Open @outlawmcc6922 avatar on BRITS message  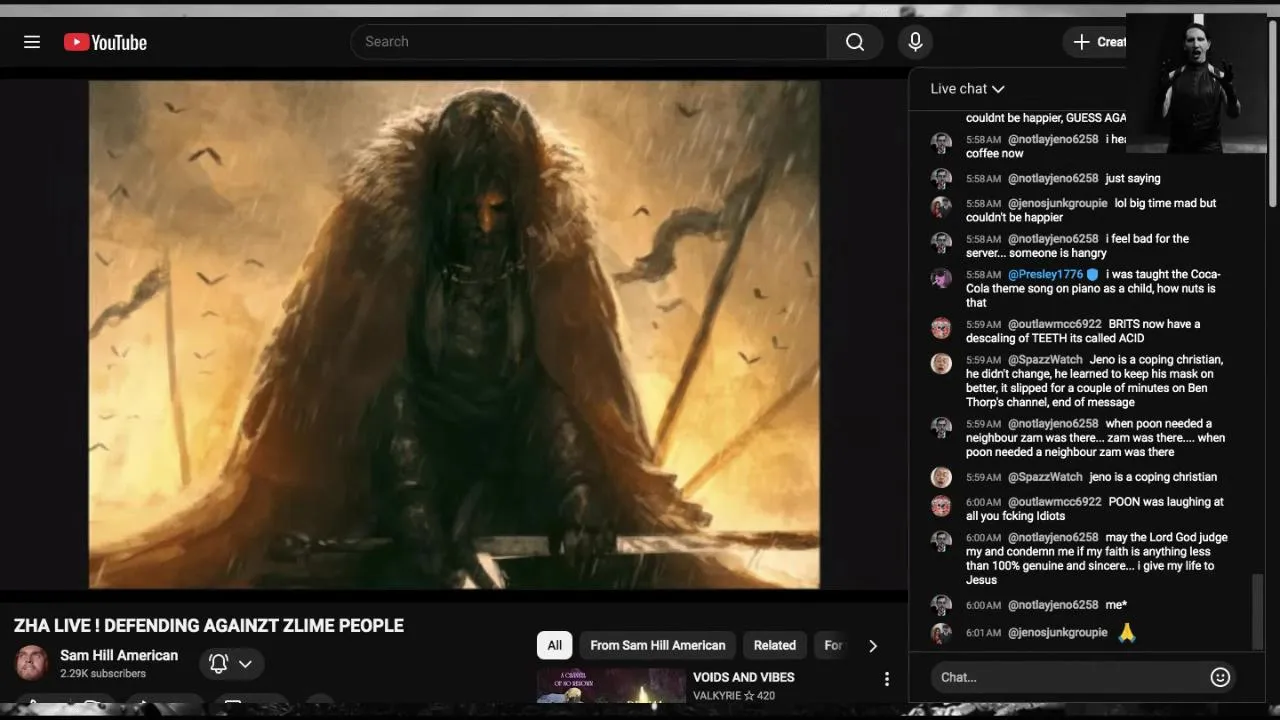point(941,328)
